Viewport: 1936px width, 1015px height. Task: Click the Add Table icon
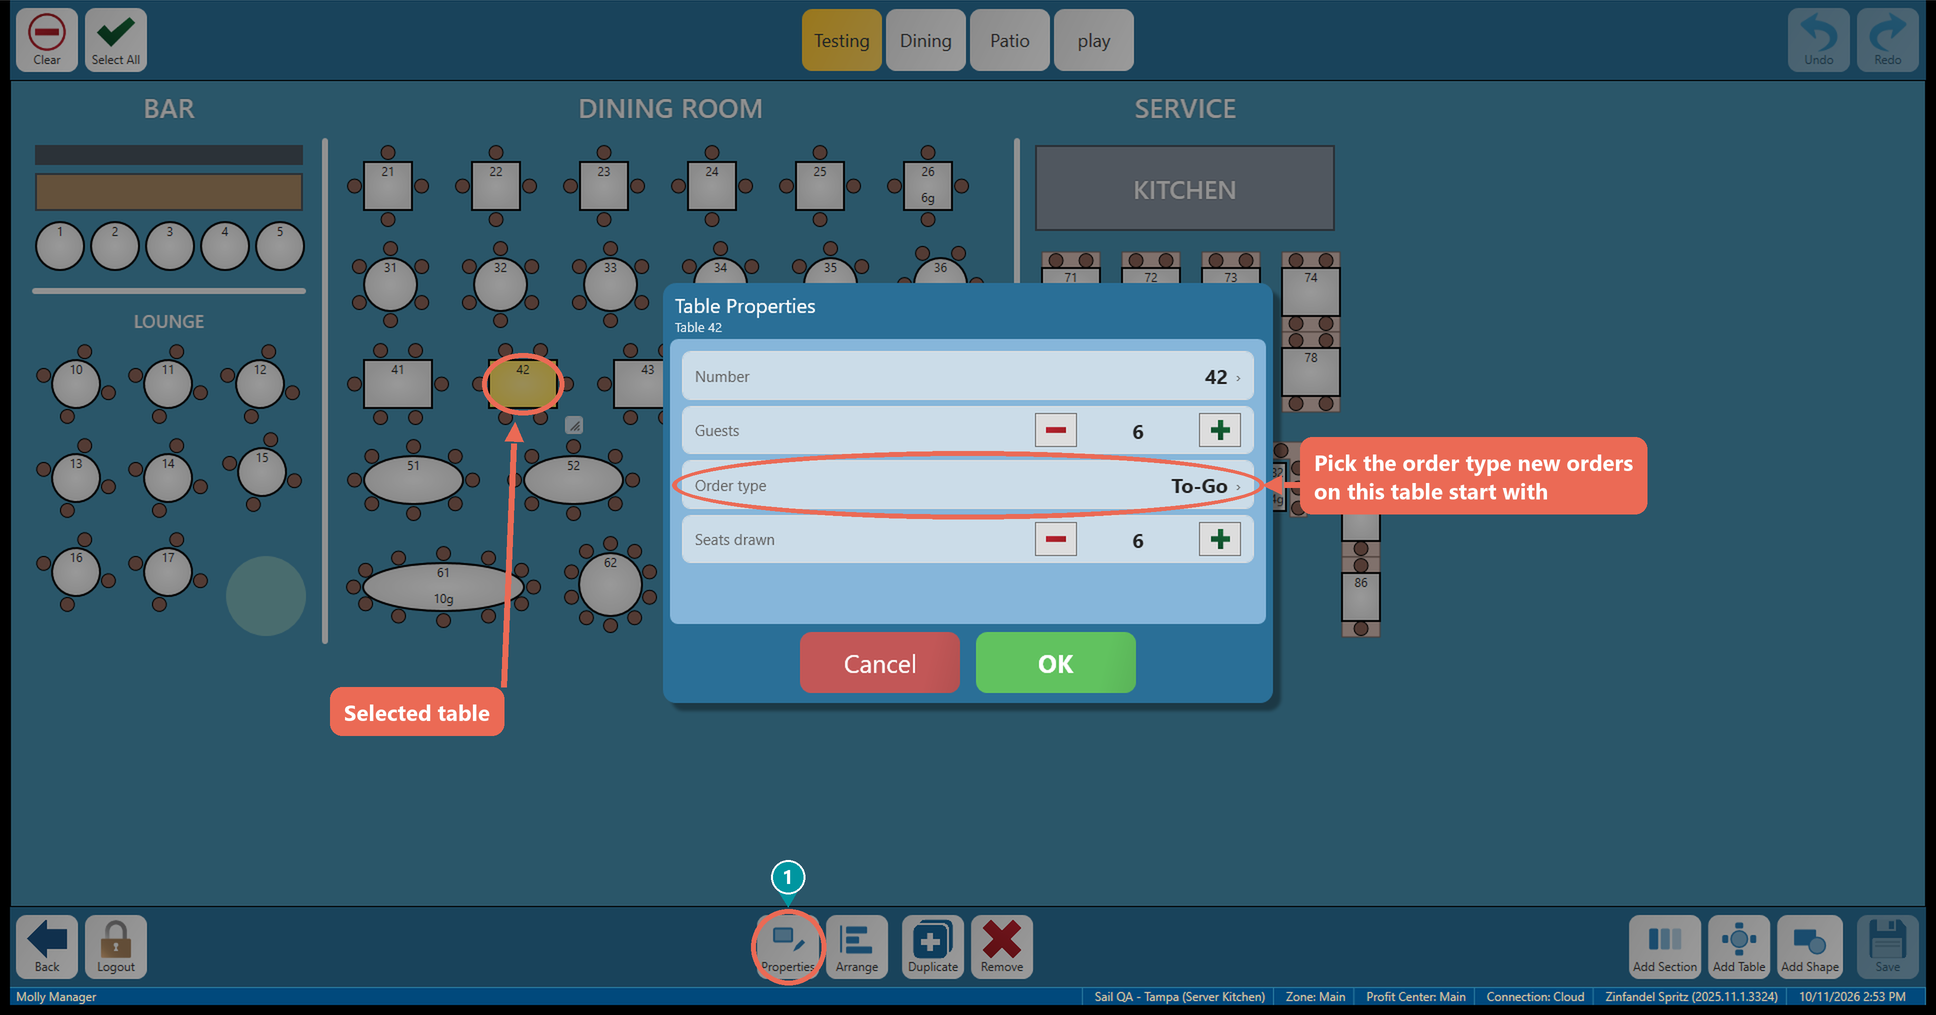tap(1739, 946)
